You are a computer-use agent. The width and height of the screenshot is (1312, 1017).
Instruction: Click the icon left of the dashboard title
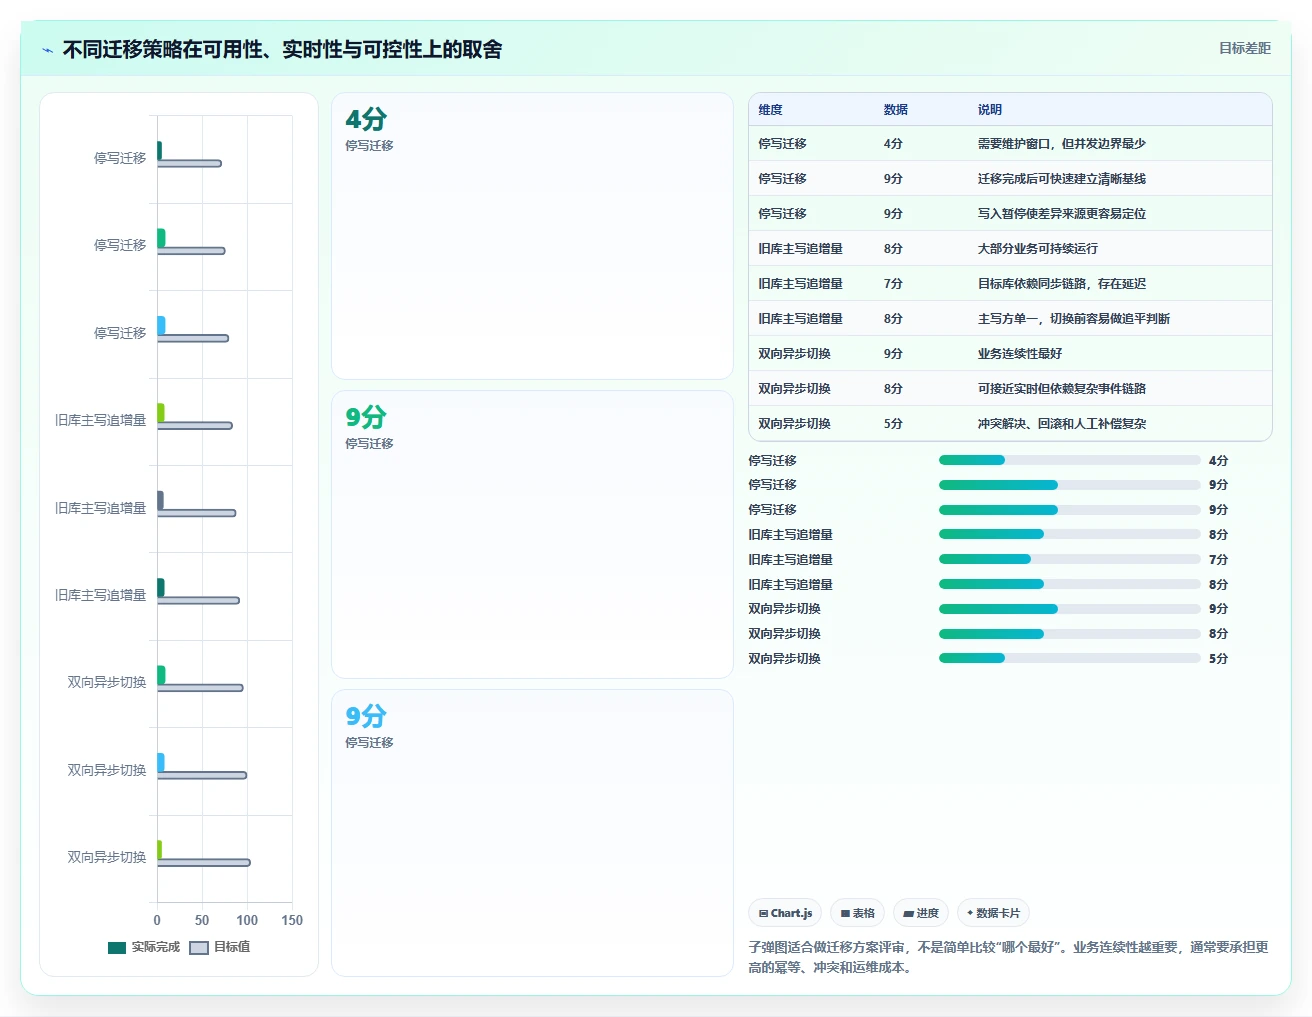point(47,50)
